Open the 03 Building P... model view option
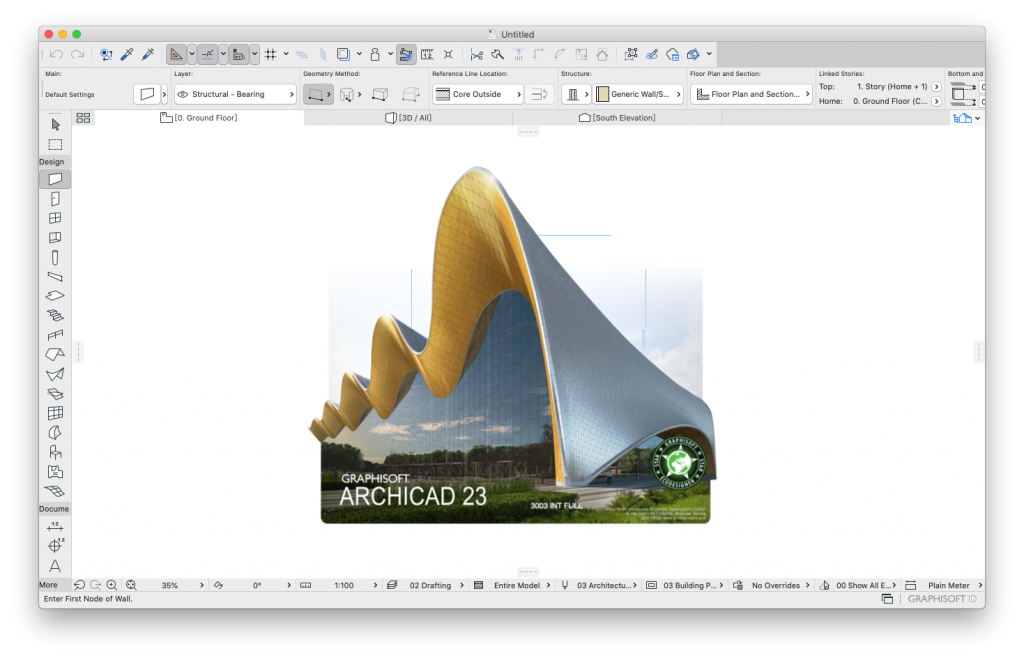The image size is (1024, 660). pyautogui.click(x=690, y=585)
